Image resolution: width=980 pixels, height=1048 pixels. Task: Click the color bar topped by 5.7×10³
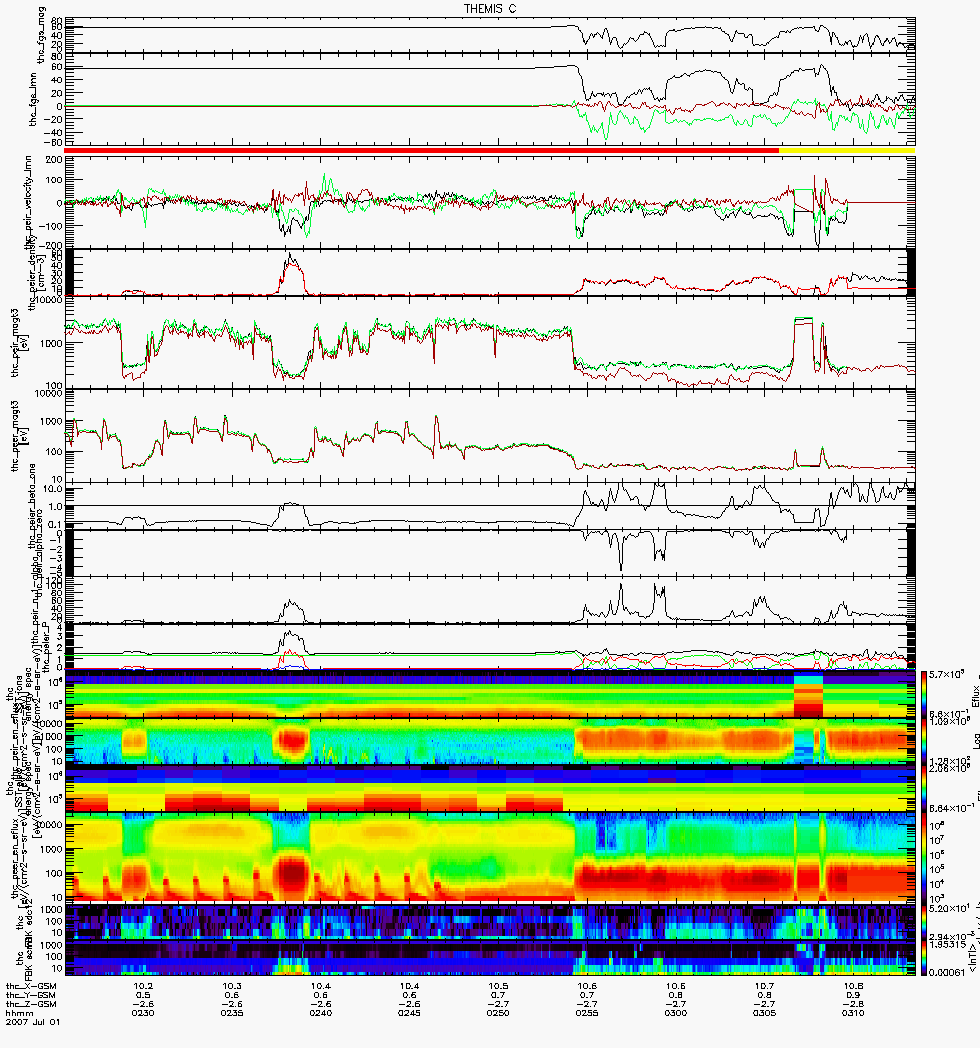coord(924,694)
